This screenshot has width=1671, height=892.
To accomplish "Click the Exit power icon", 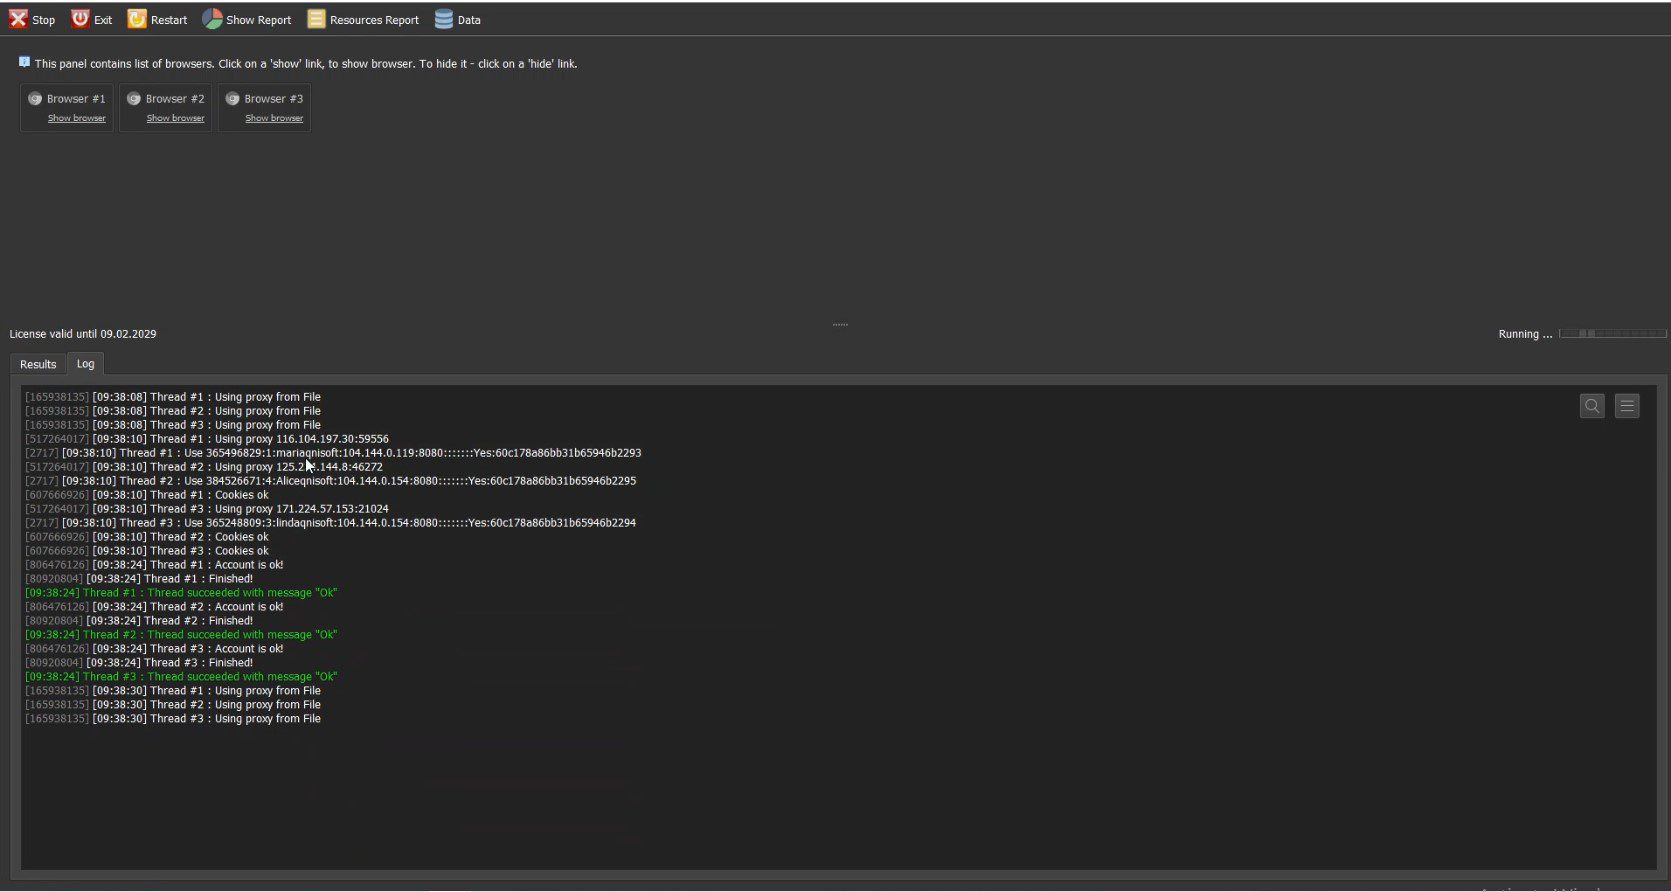I will pos(80,19).
